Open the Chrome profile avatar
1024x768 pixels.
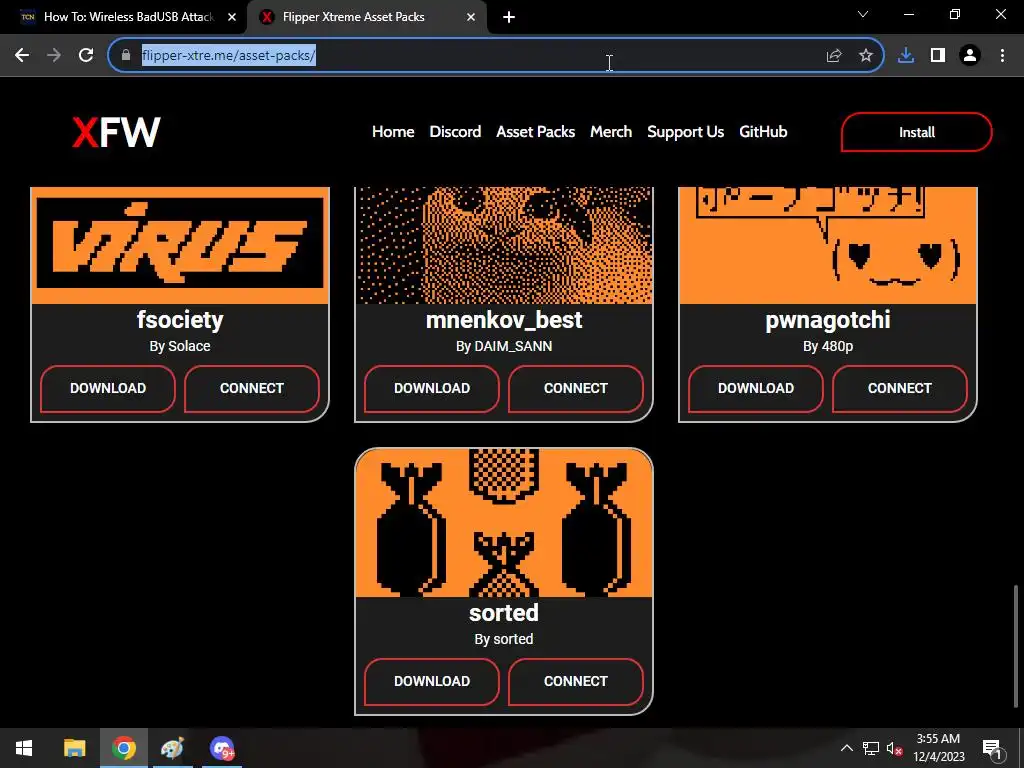pos(970,56)
